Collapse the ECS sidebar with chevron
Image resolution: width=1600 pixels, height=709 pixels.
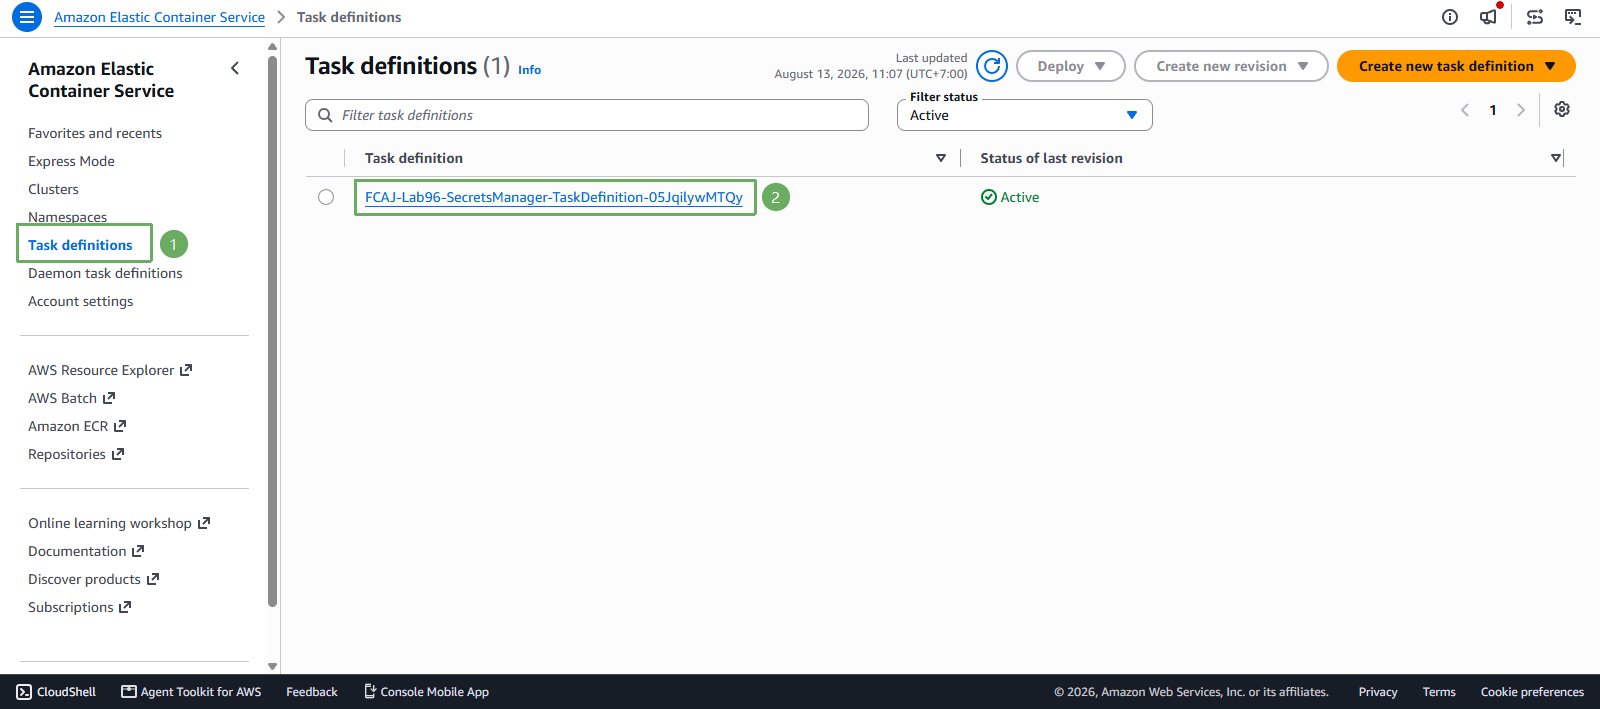click(x=235, y=68)
